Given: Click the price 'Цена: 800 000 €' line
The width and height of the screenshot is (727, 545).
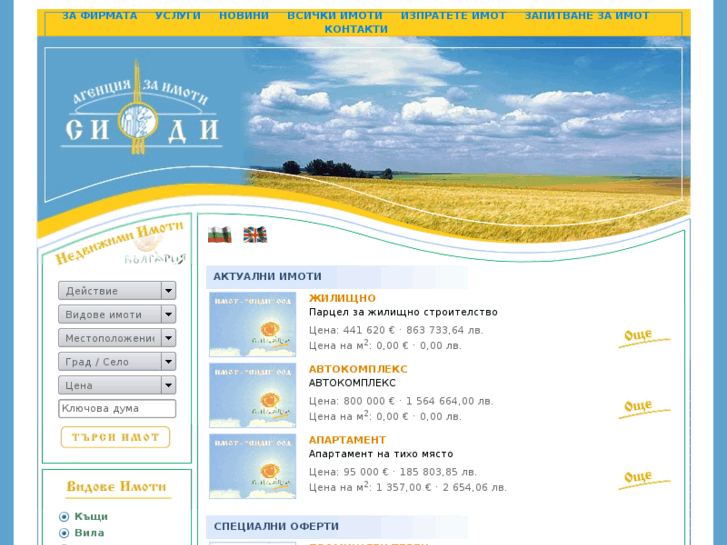Looking at the screenshot, I should pyautogui.click(x=401, y=401).
